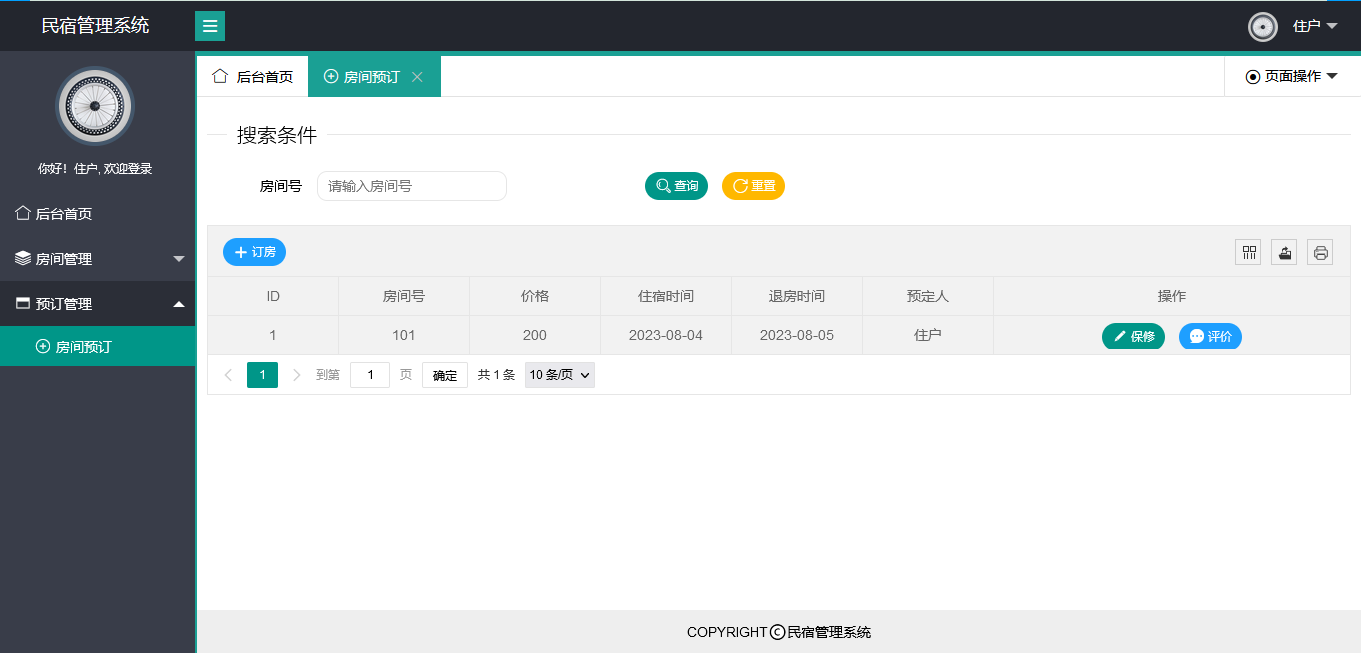The width and height of the screenshot is (1361, 653).
Task: Click the large sidebar profile avatar
Action: [x=95, y=106]
